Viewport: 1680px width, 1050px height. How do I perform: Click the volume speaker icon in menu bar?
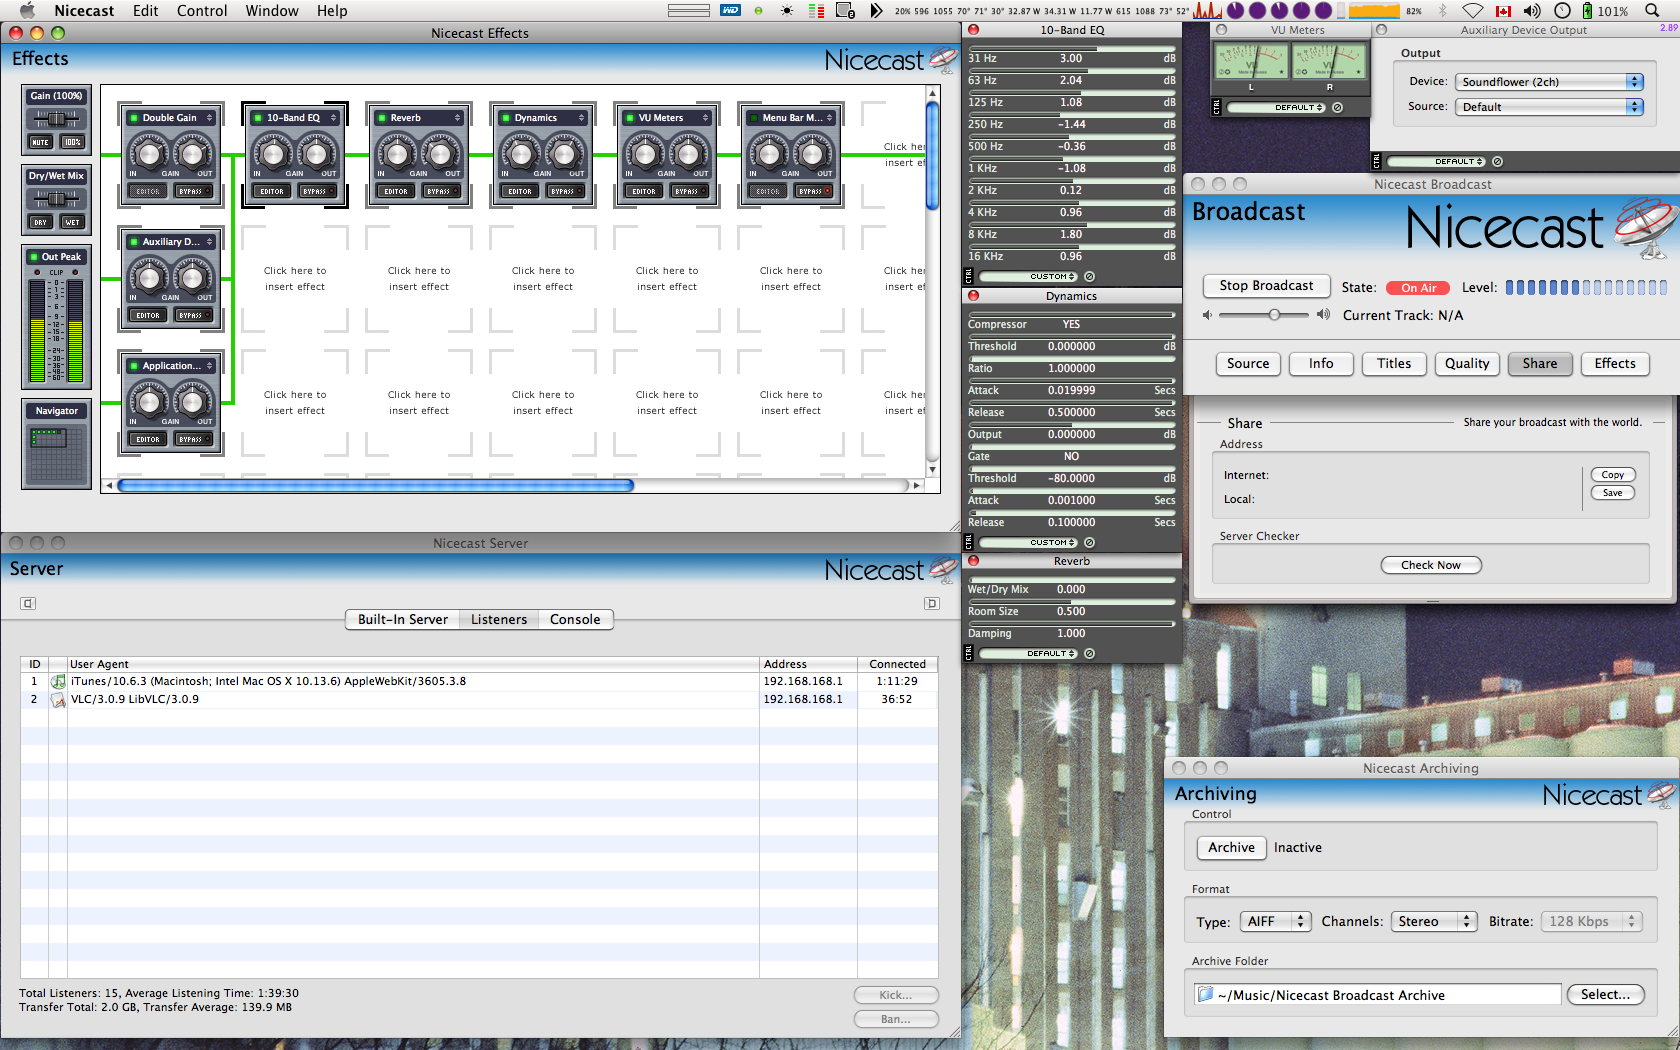coord(1532,11)
